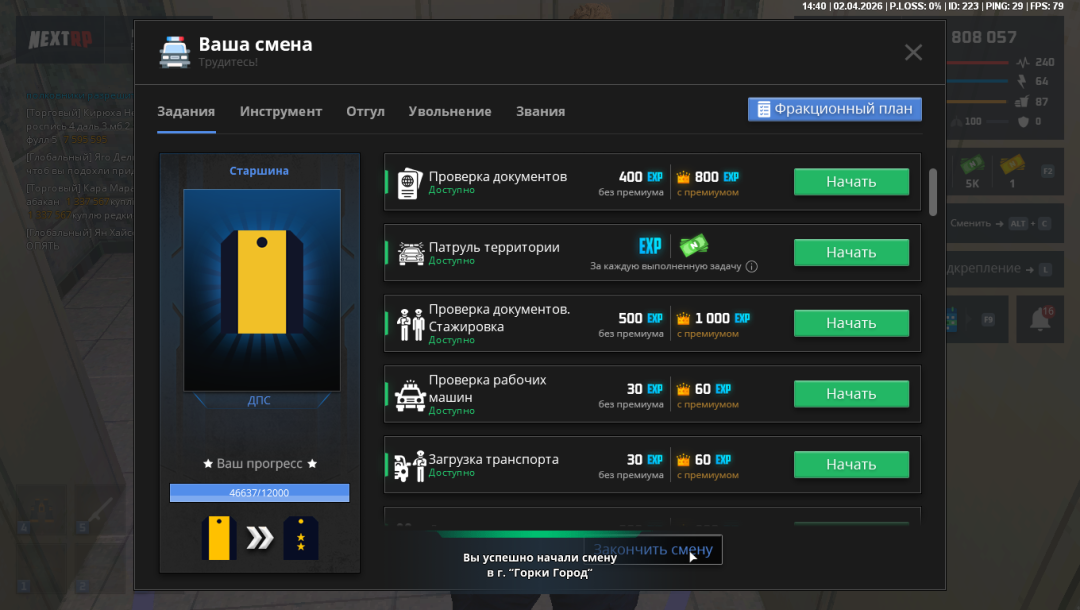This screenshot has height=610, width=1080.
Task: Open the Фракционный план
Action: pos(834,109)
